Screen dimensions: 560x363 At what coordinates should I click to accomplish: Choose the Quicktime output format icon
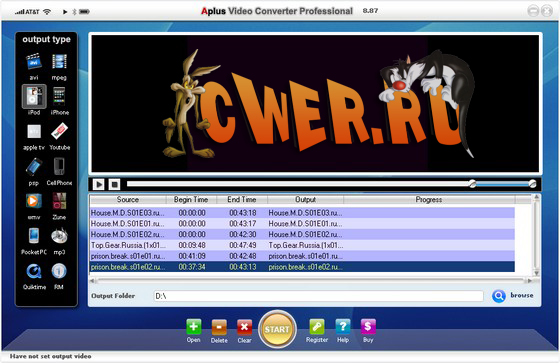pyautogui.click(x=34, y=271)
